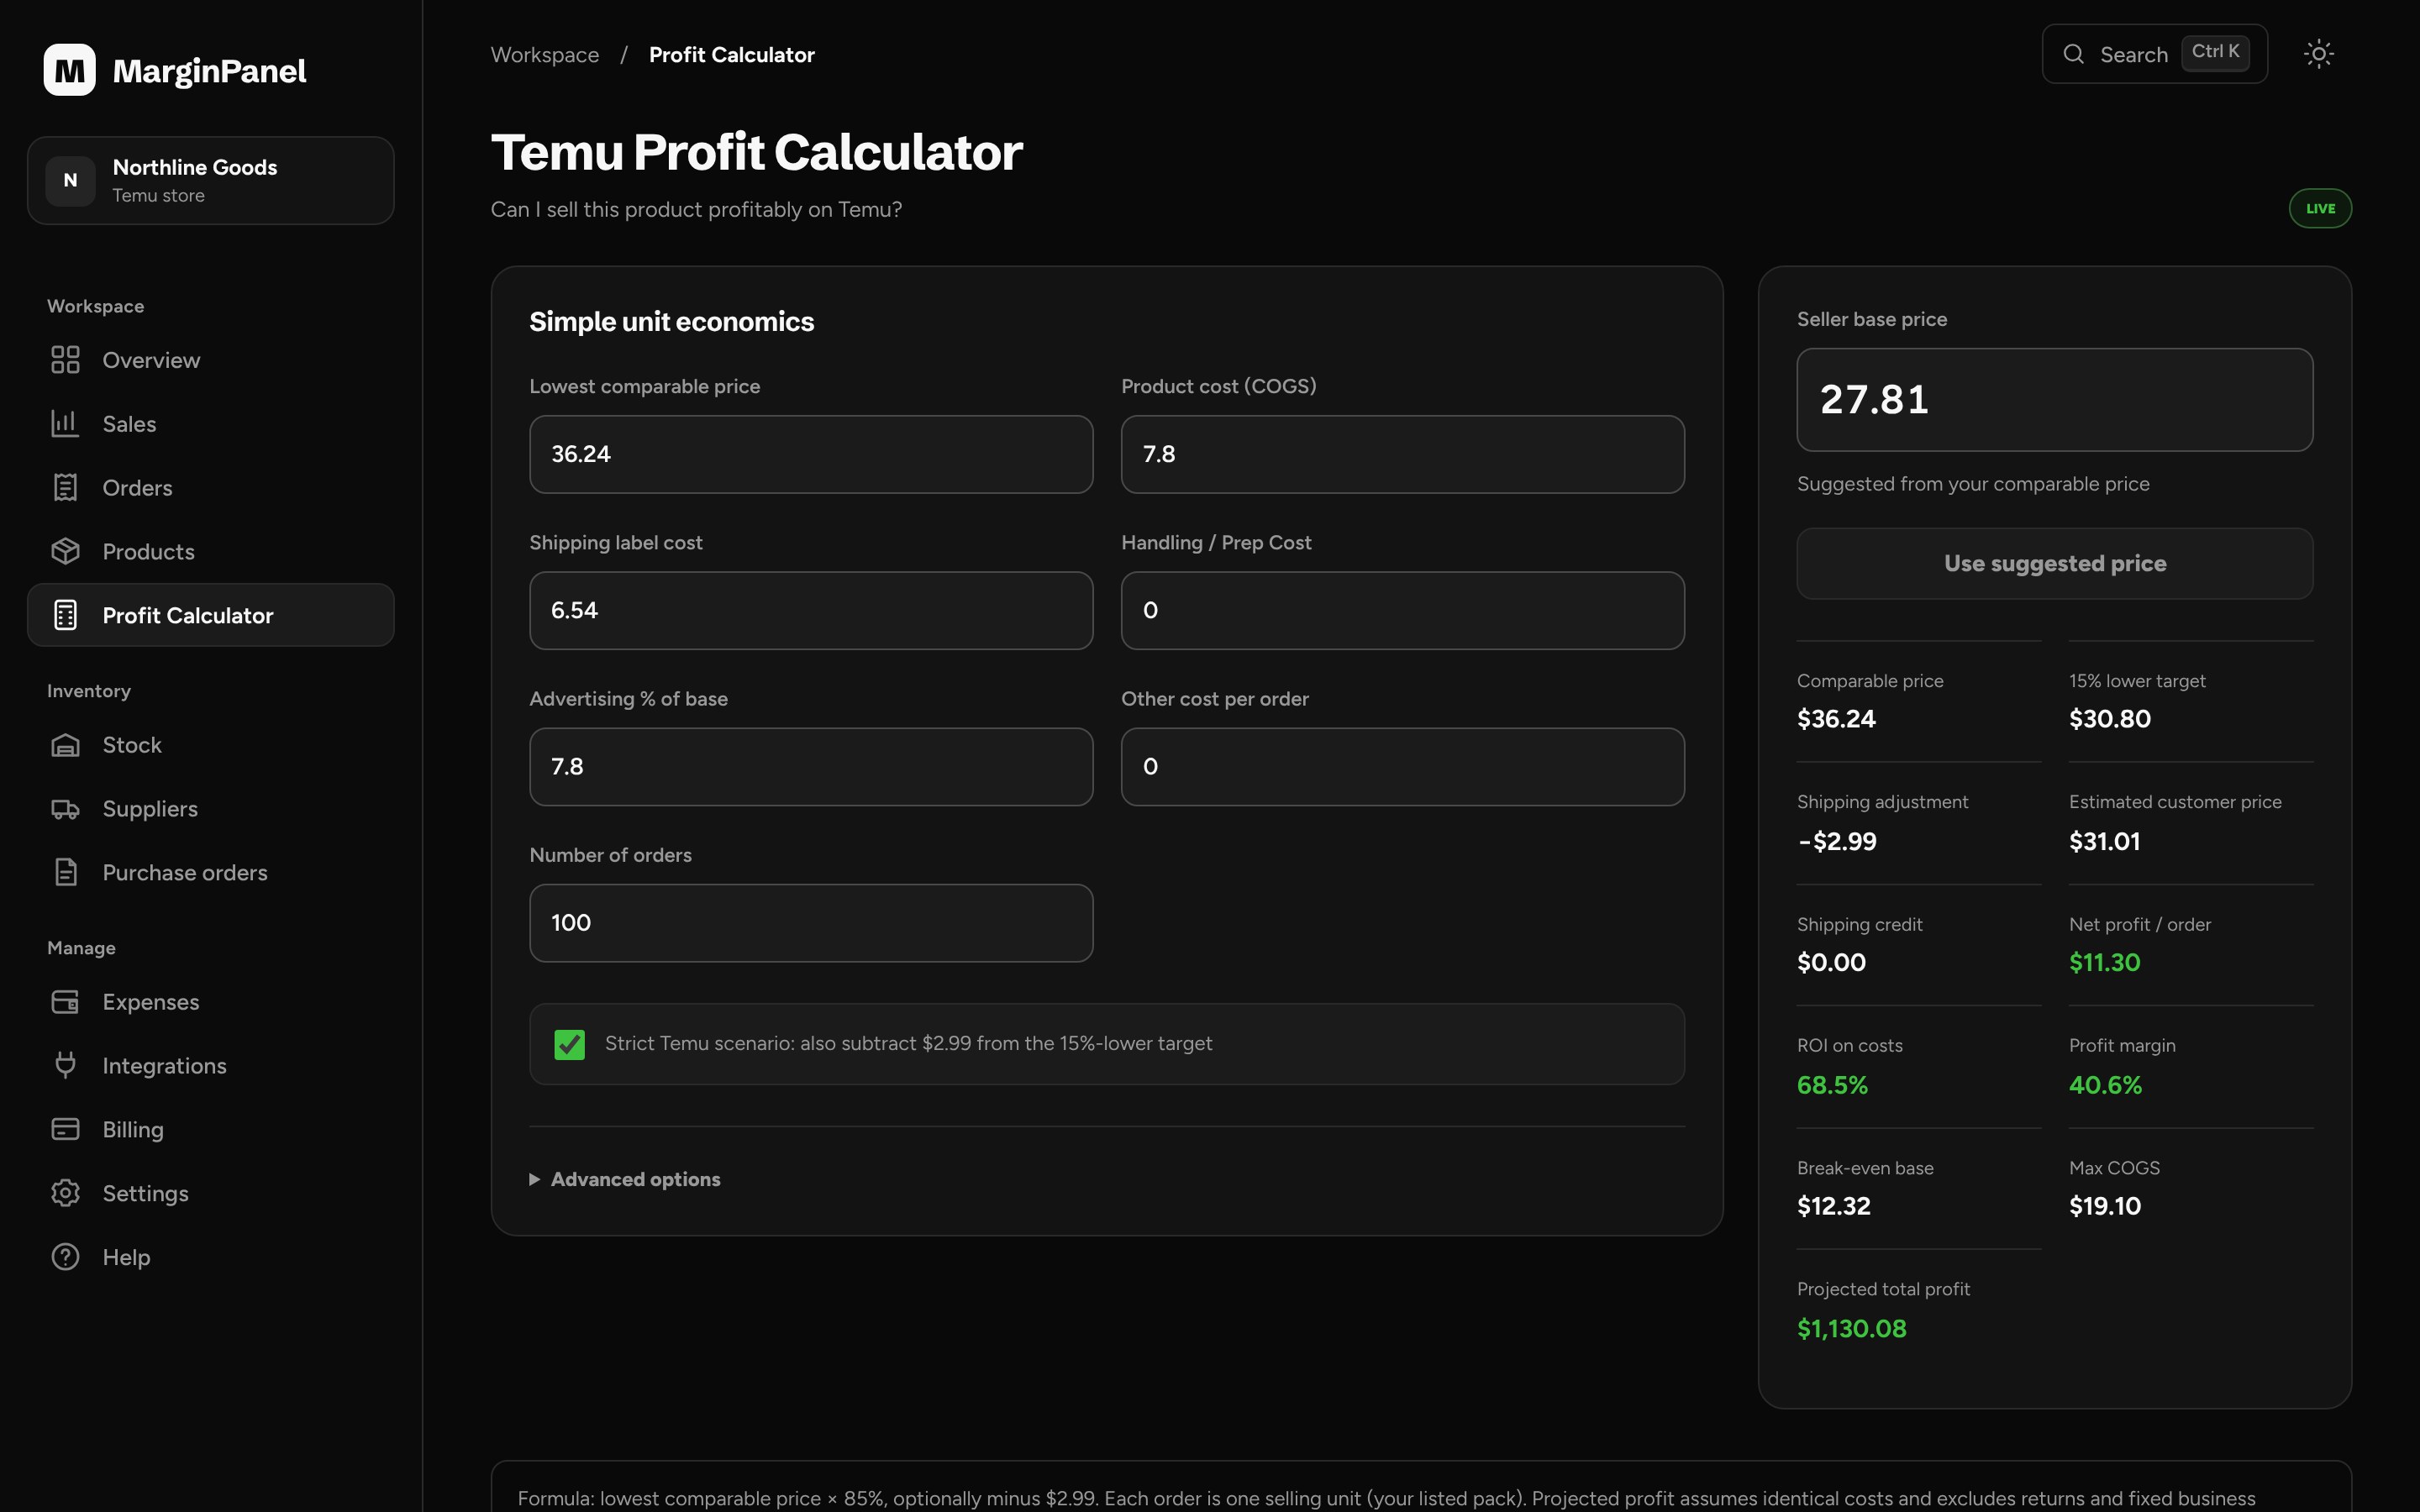Click the Advertising % of base input
This screenshot has height=1512, width=2420.
(x=811, y=767)
